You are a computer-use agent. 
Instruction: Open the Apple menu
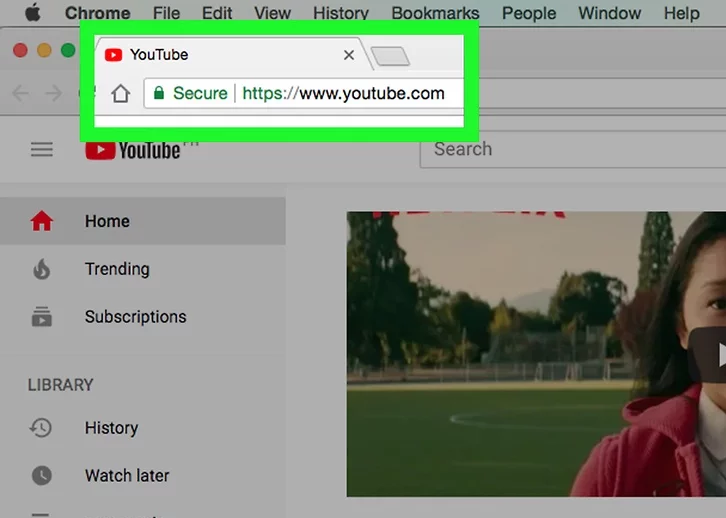point(32,13)
